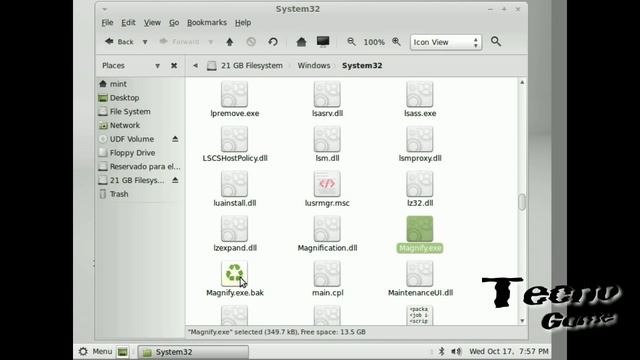640x360 pixels.
Task: Click the scrollbar up arrow
Action: coord(522,82)
